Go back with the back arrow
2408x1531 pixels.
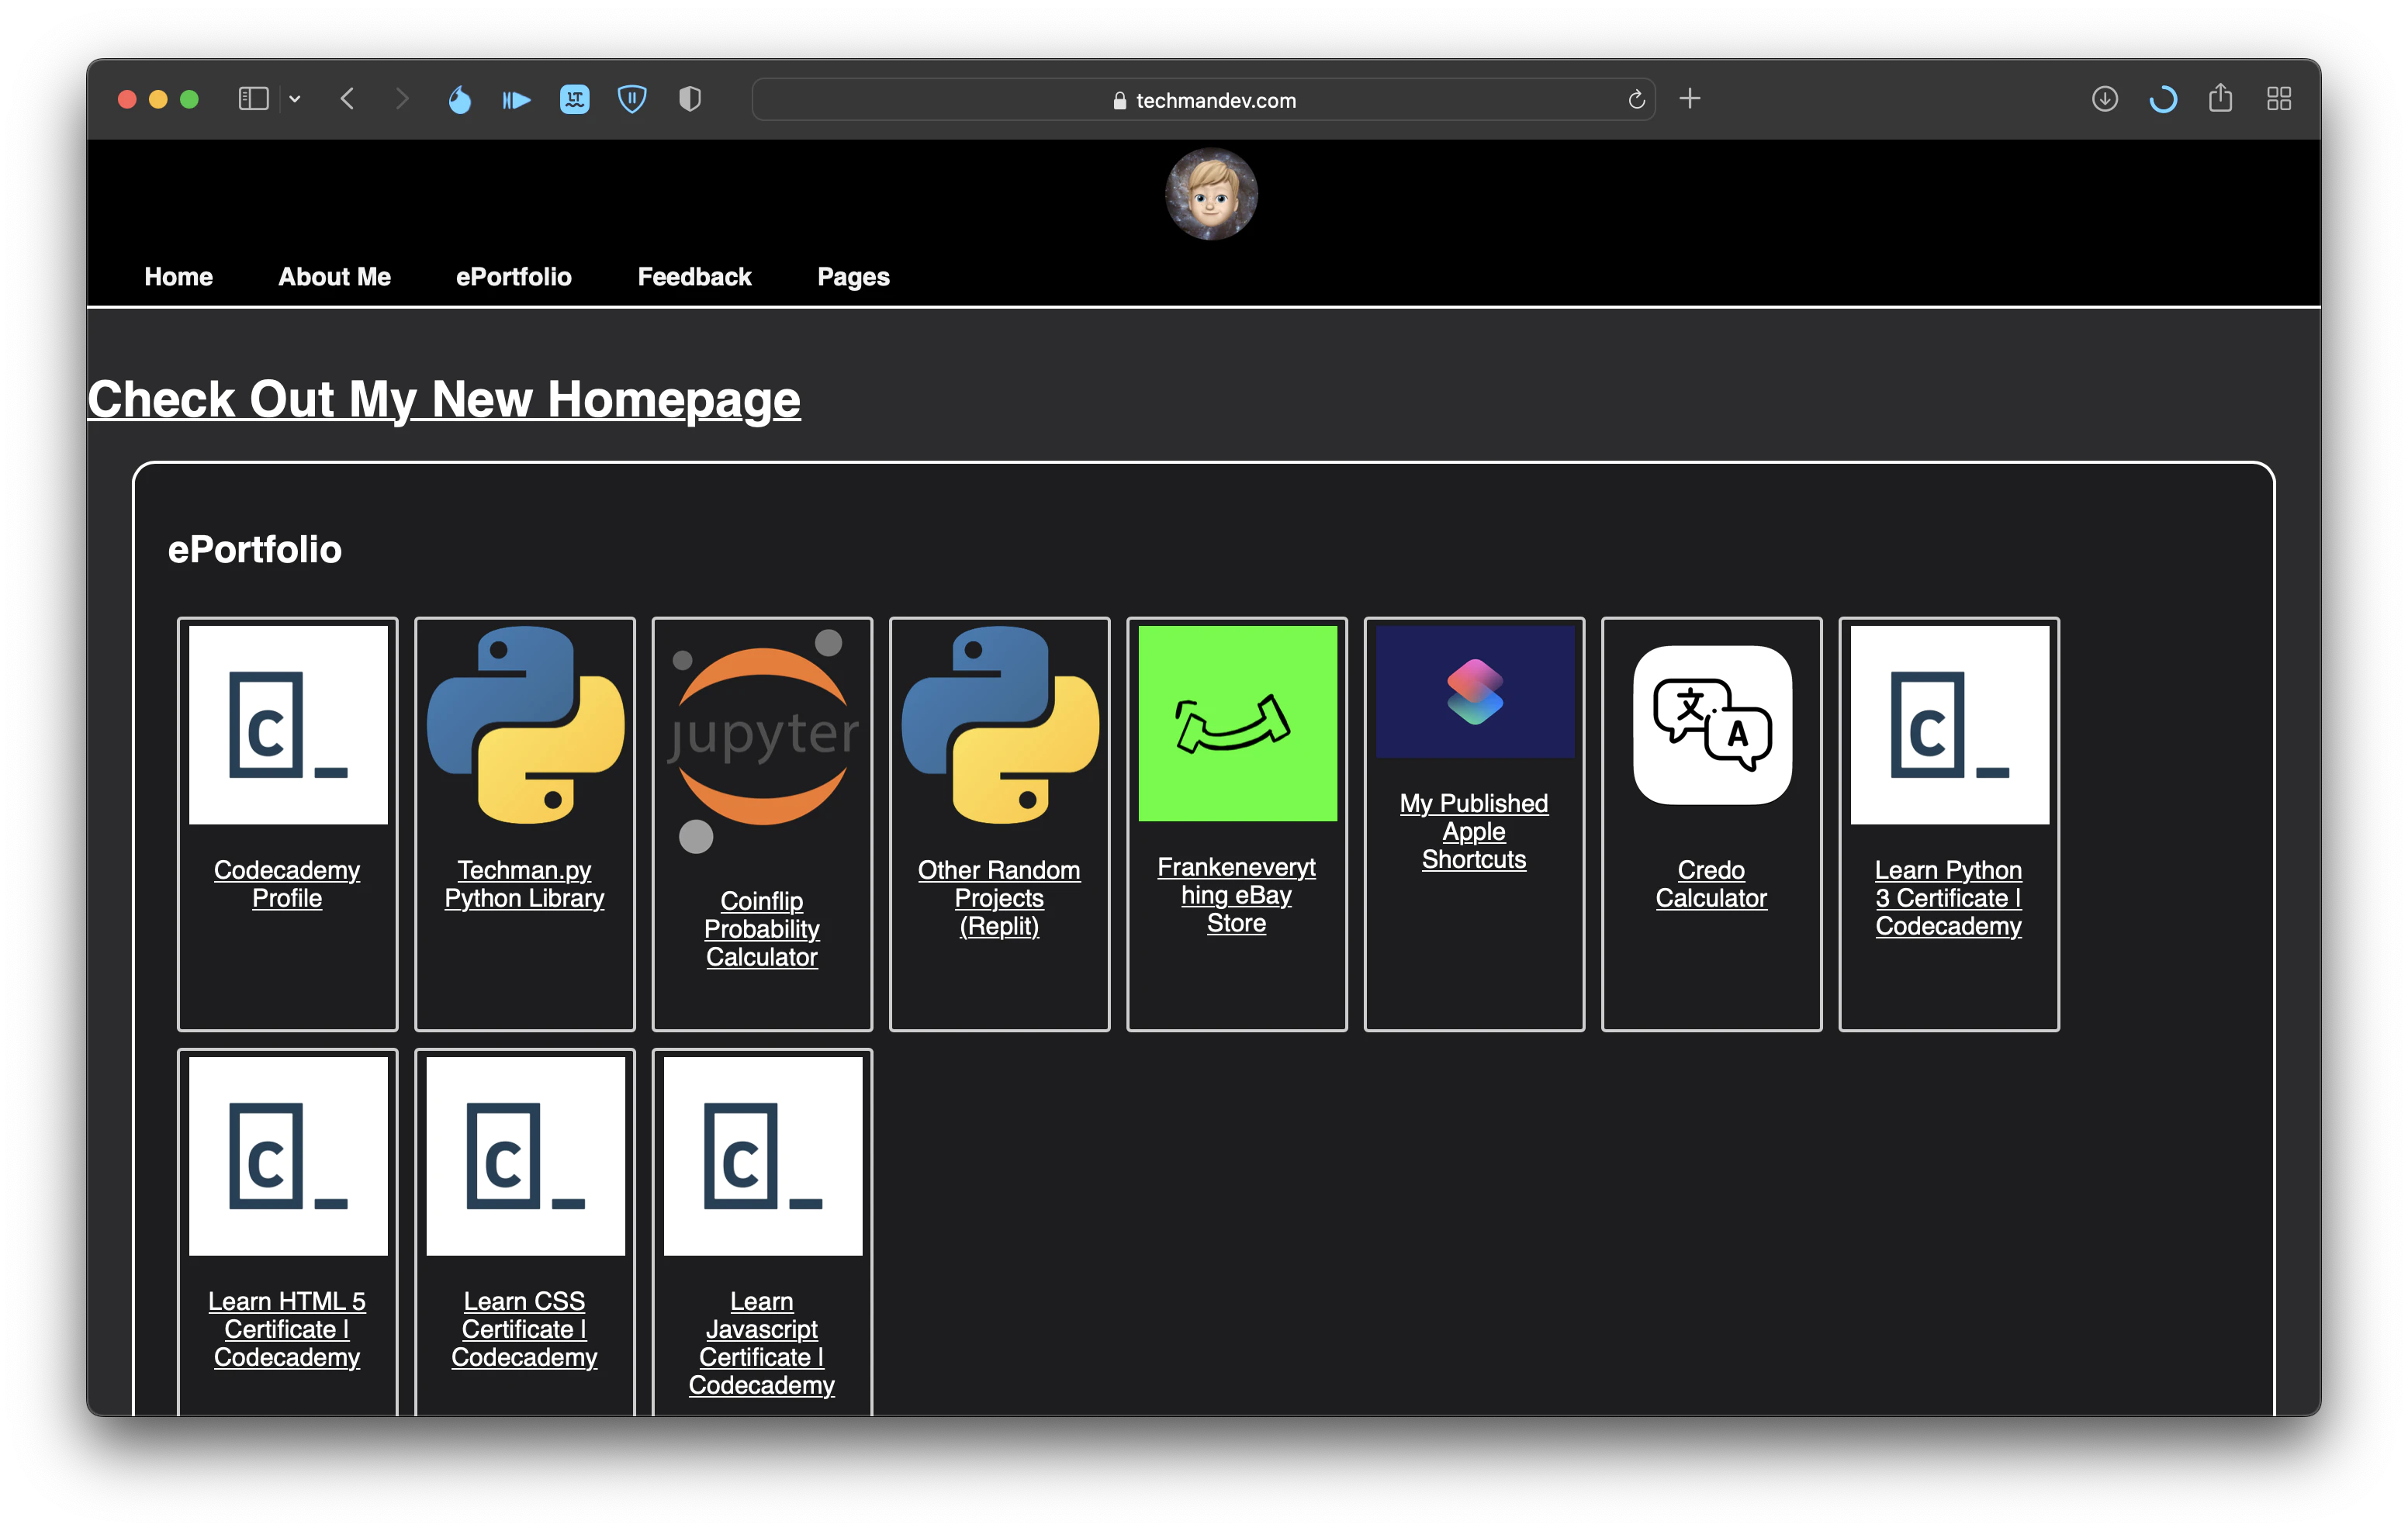point(348,99)
